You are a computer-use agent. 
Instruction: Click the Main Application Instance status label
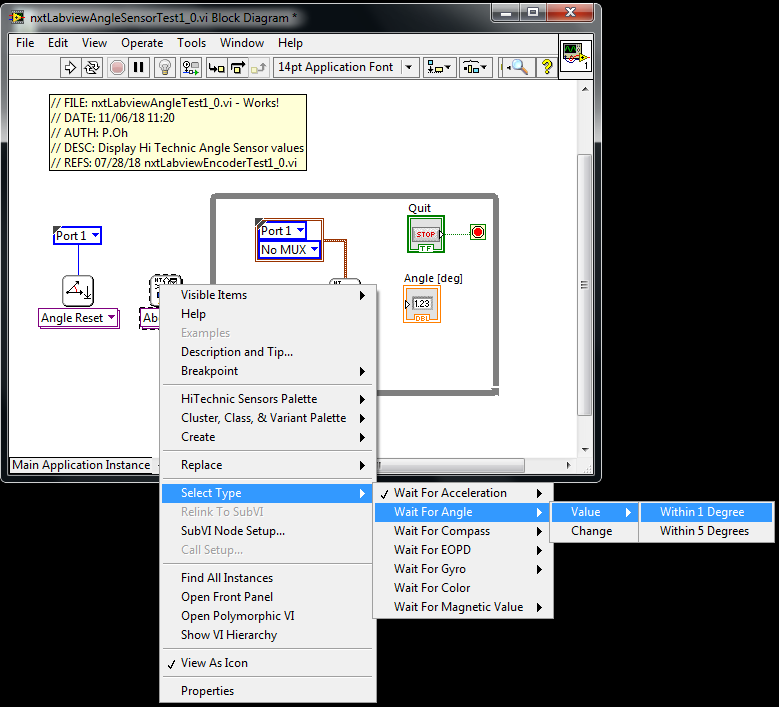point(81,465)
